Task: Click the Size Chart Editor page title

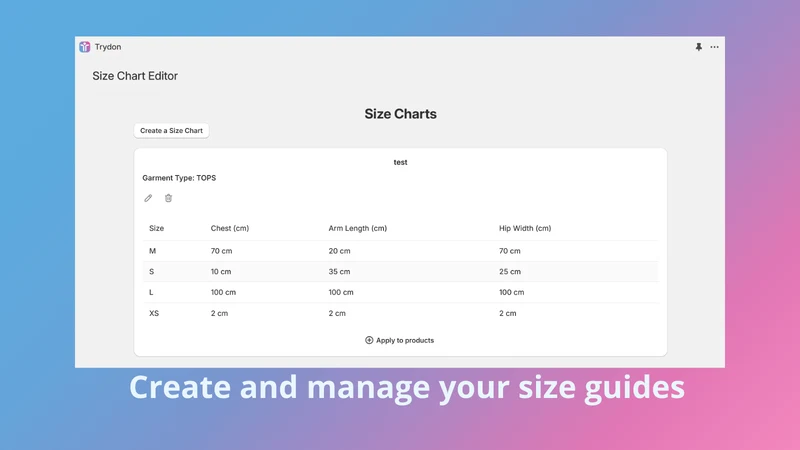Action: 135,76
